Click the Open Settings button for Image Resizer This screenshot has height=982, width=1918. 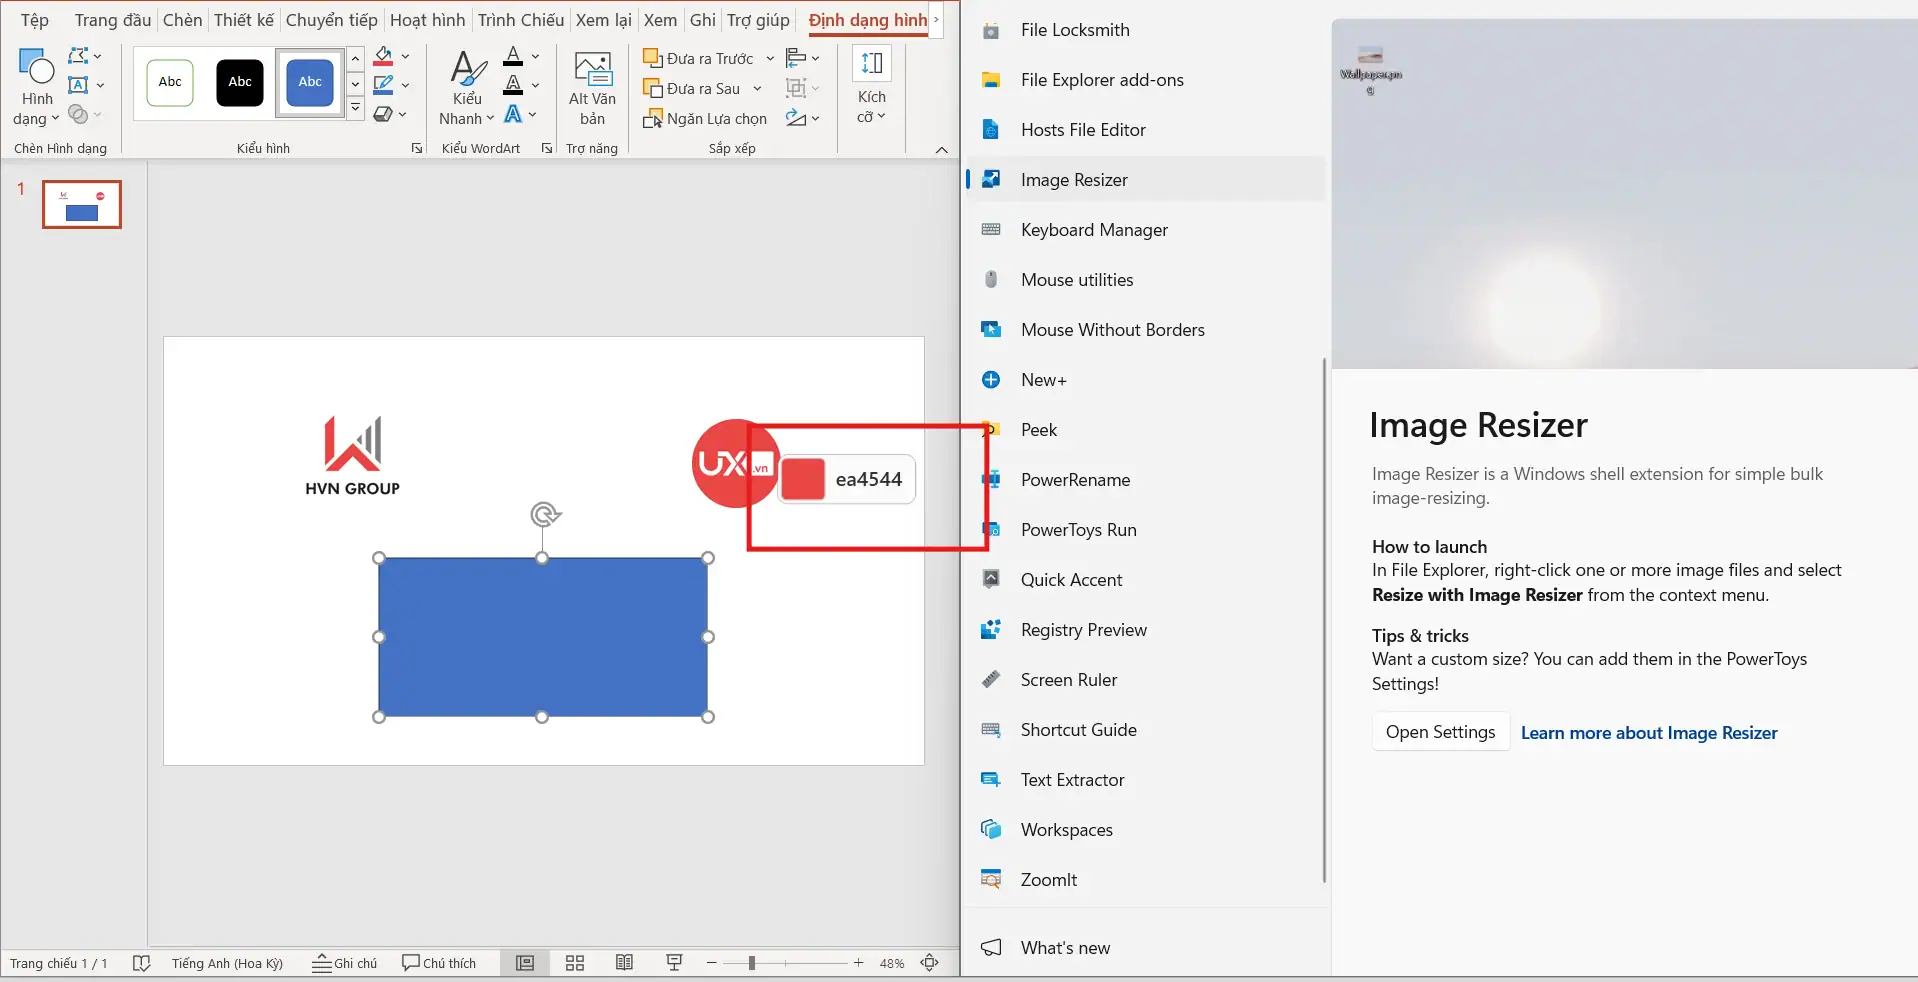[1440, 731]
